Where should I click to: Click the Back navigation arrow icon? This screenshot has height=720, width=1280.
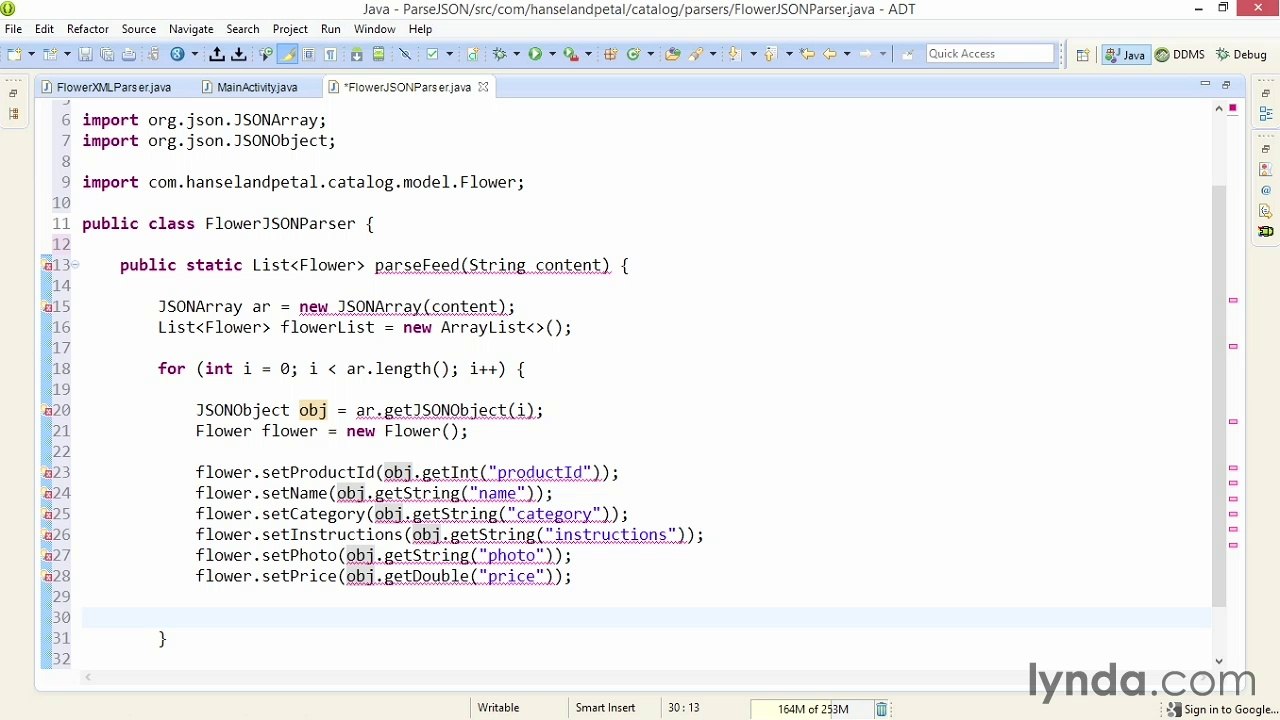pyautogui.click(x=829, y=54)
